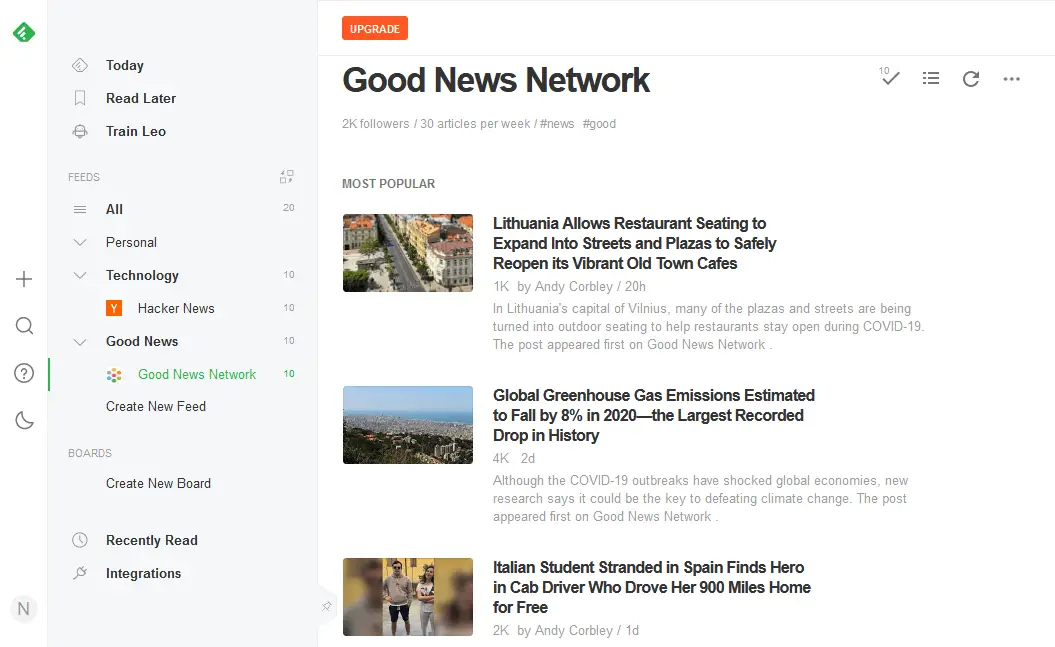This screenshot has height=647, width=1055.
Task: Click organize feeds icon beside FEEDS
Action: (287, 177)
